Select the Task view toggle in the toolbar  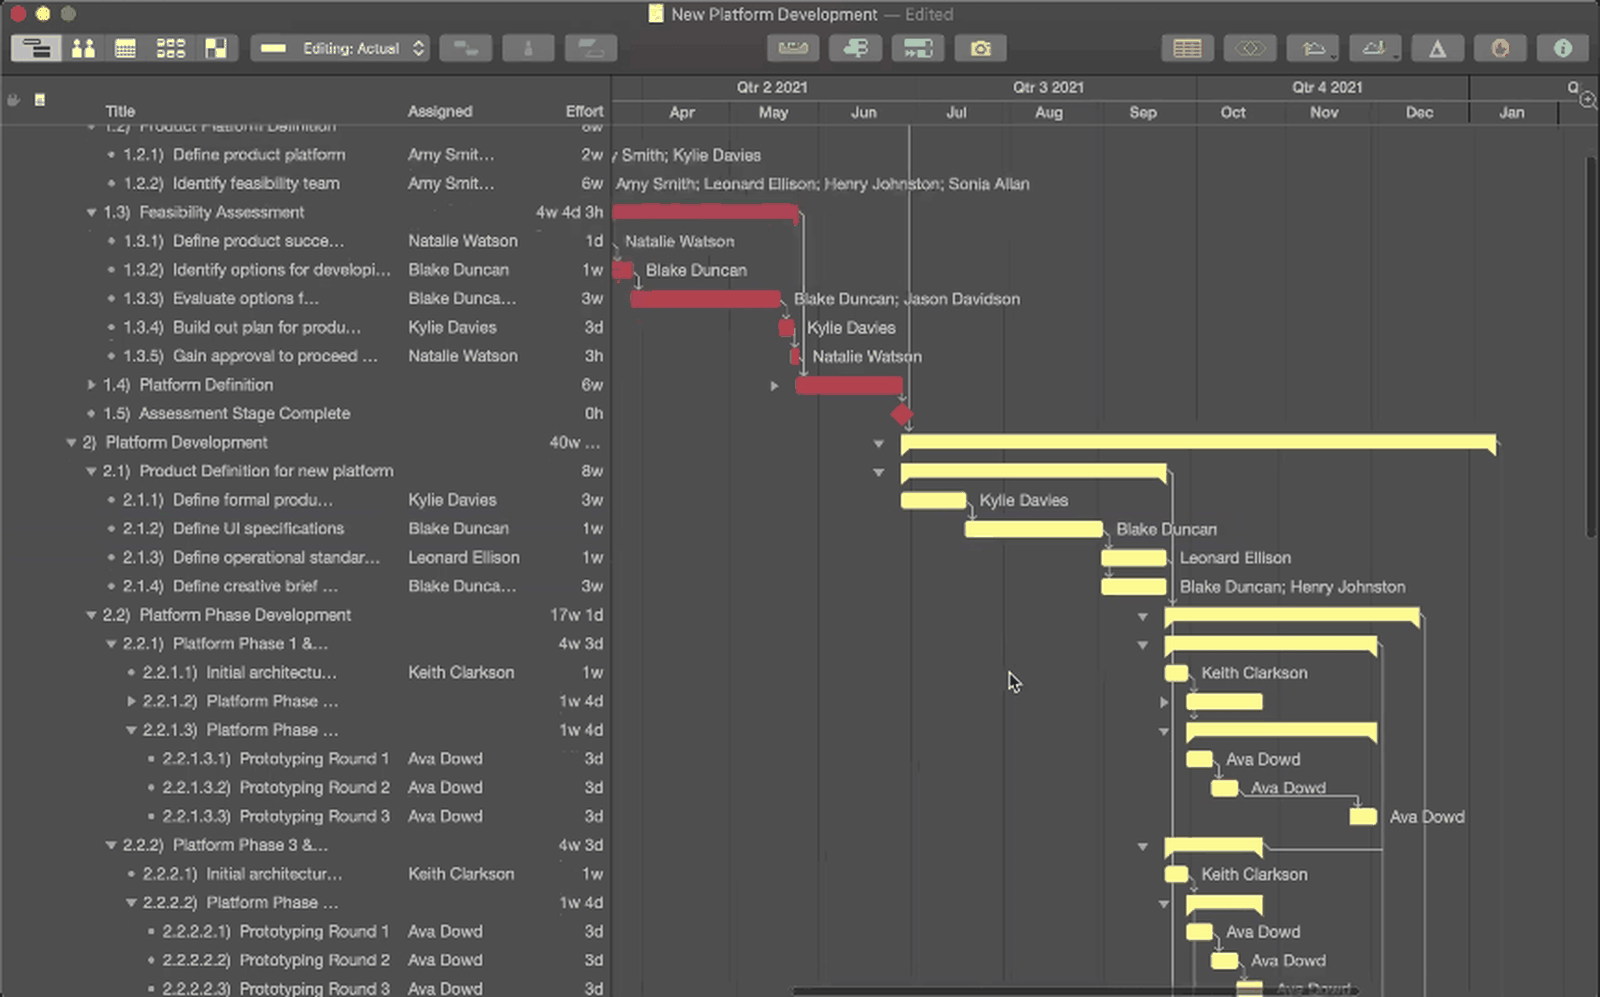point(35,48)
